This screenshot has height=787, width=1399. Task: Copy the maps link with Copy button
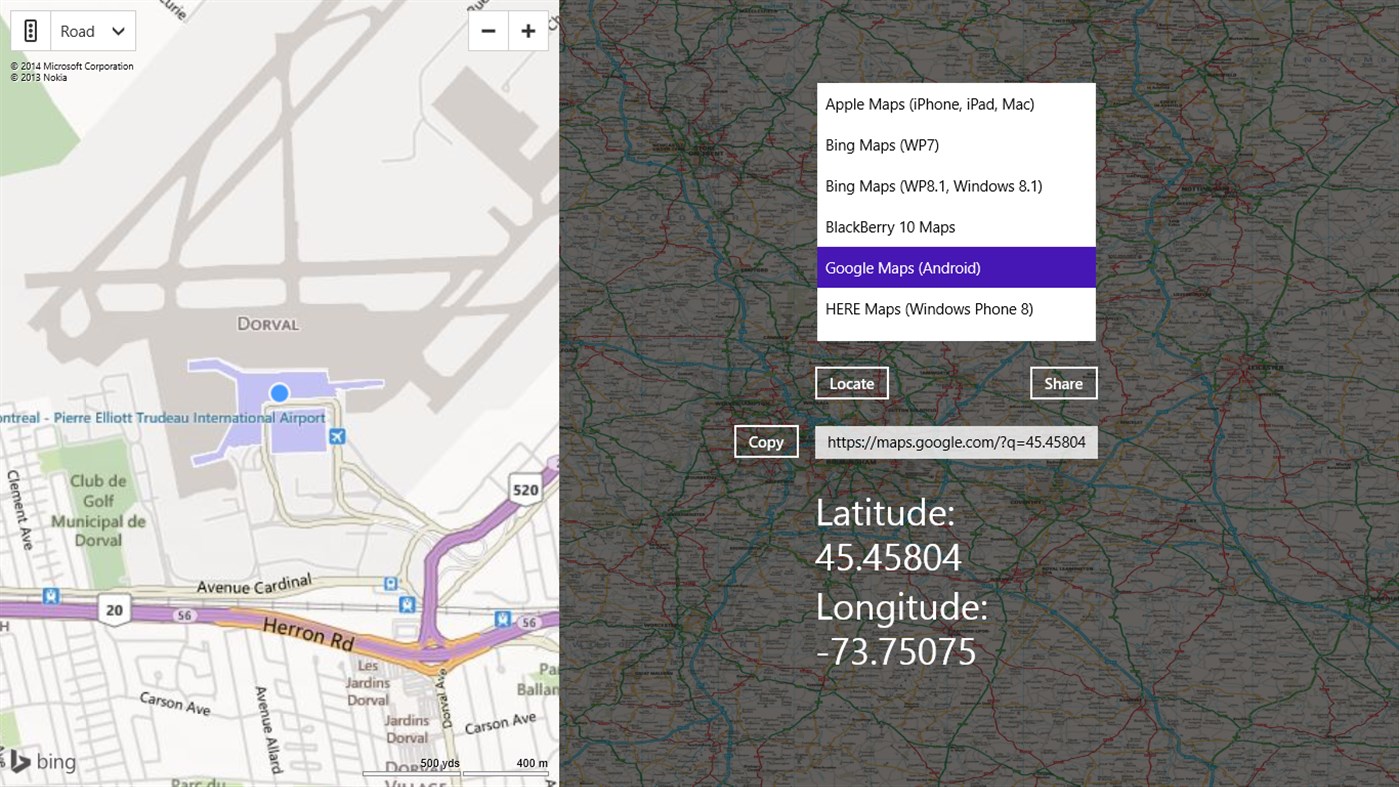tap(765, 441)
